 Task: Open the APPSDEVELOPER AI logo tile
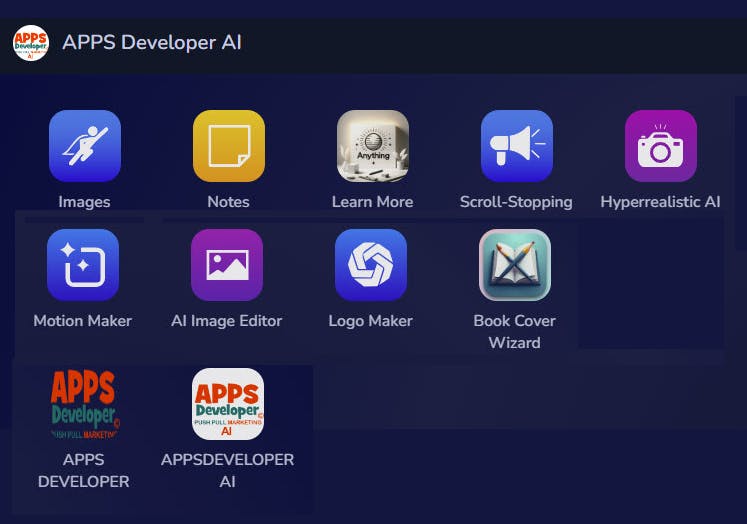[228, 404]
